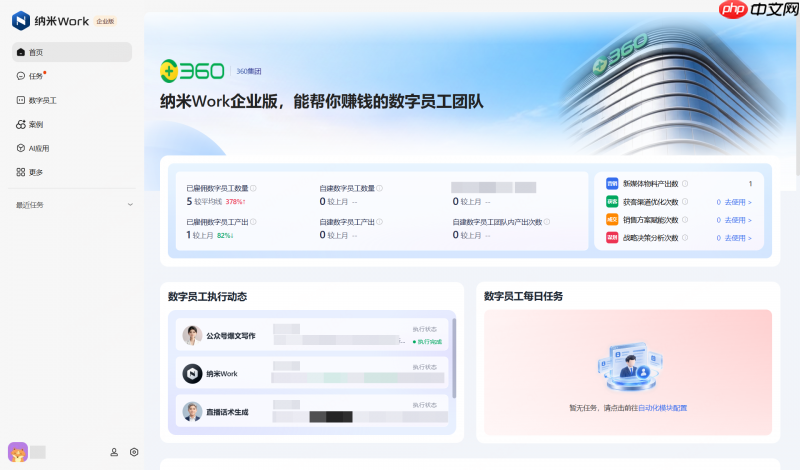Expand the 最近任务 chevron

[x=130, y=205]
